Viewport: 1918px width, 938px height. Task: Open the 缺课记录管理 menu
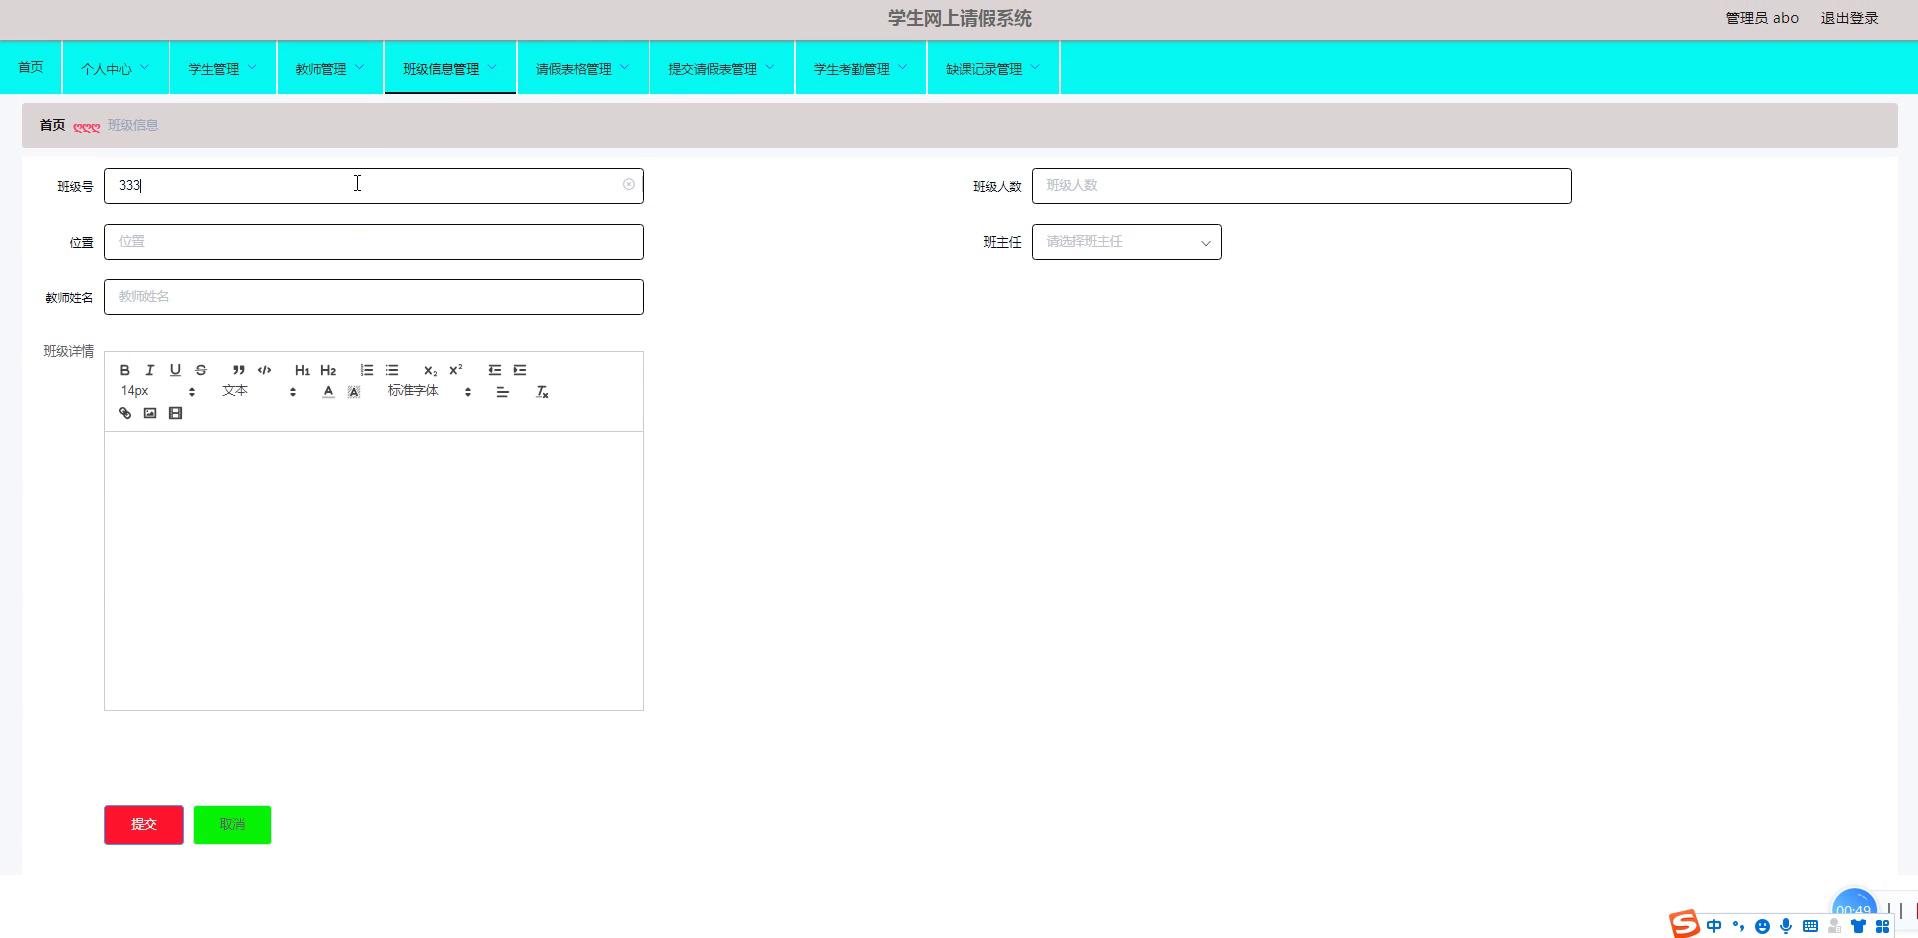point(992,68)
